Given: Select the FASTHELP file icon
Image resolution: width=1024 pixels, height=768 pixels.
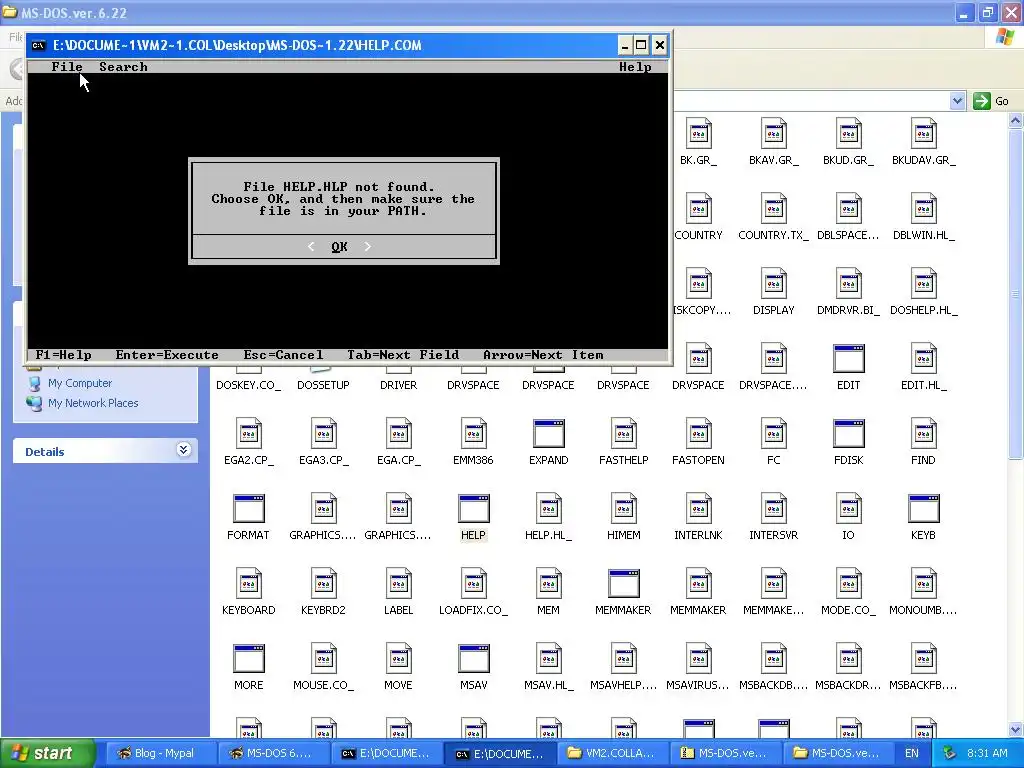Looking at the screenshot, I should point(624,434).
